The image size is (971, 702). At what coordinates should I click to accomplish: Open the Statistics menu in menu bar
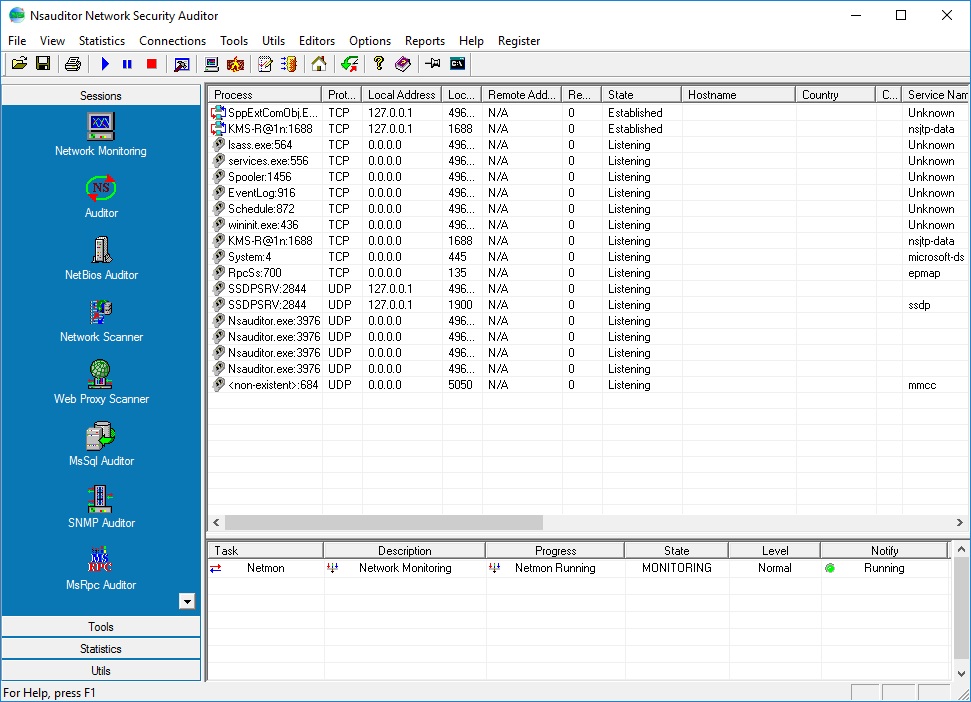pos(102,41)
